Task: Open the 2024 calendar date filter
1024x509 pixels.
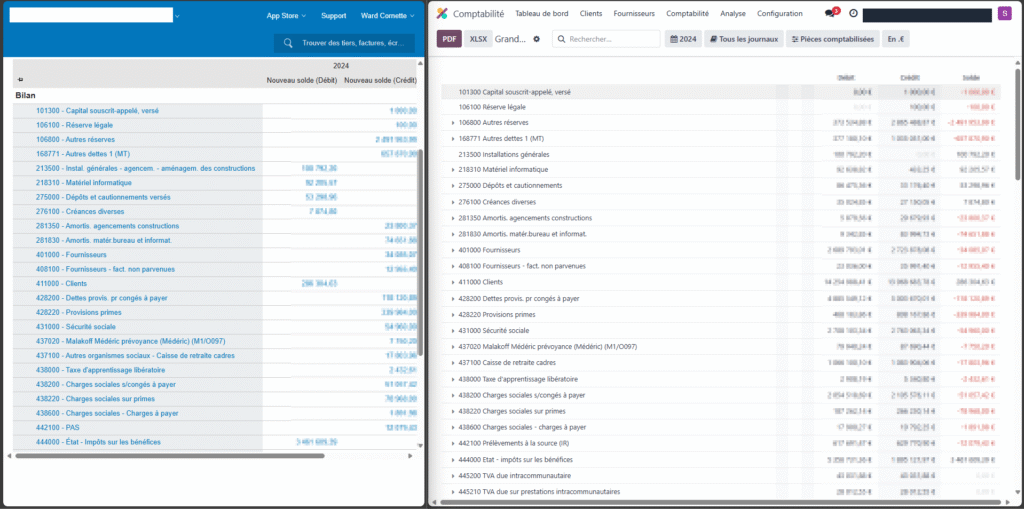Action: (683, 39)
